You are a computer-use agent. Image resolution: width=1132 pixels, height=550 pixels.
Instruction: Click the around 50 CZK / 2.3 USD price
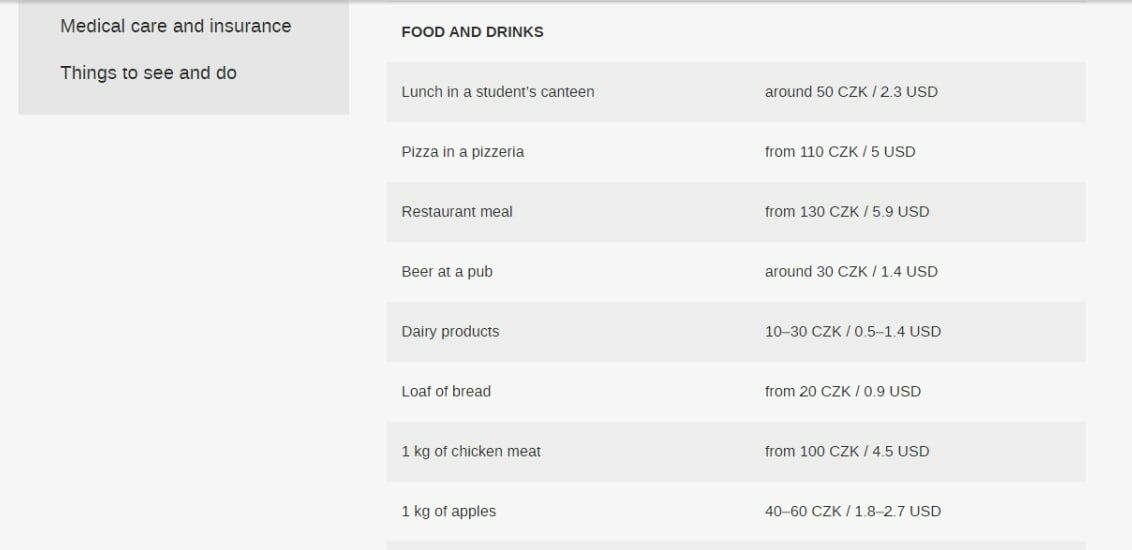[851, 92]
